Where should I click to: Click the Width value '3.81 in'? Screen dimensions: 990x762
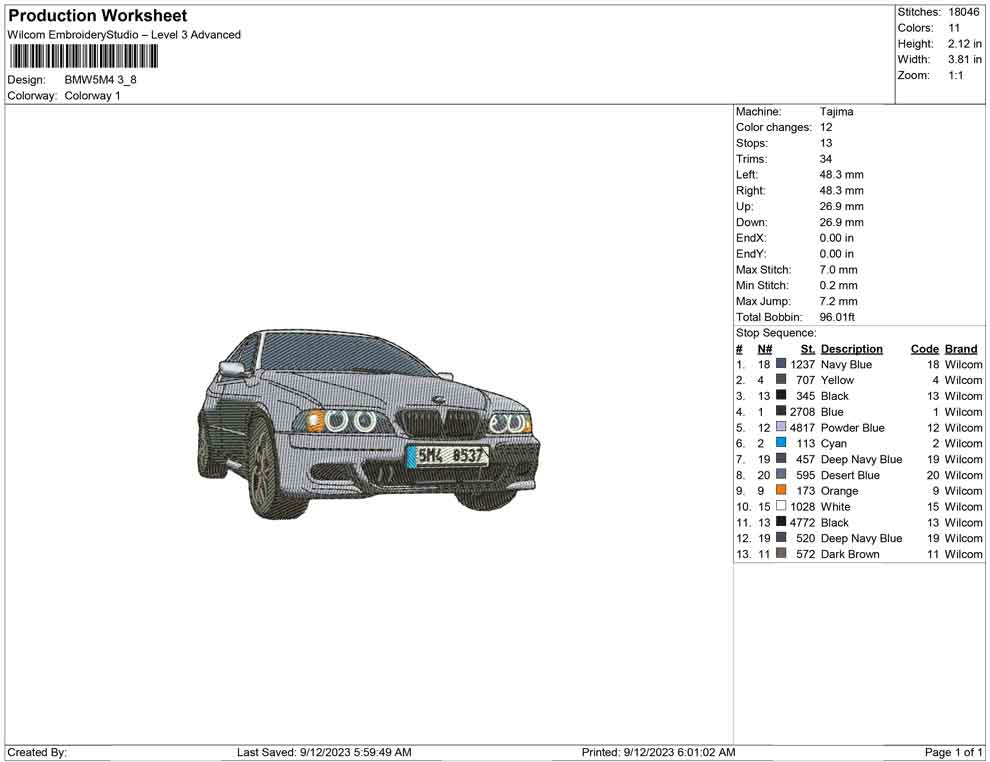[x=965, y=59]
